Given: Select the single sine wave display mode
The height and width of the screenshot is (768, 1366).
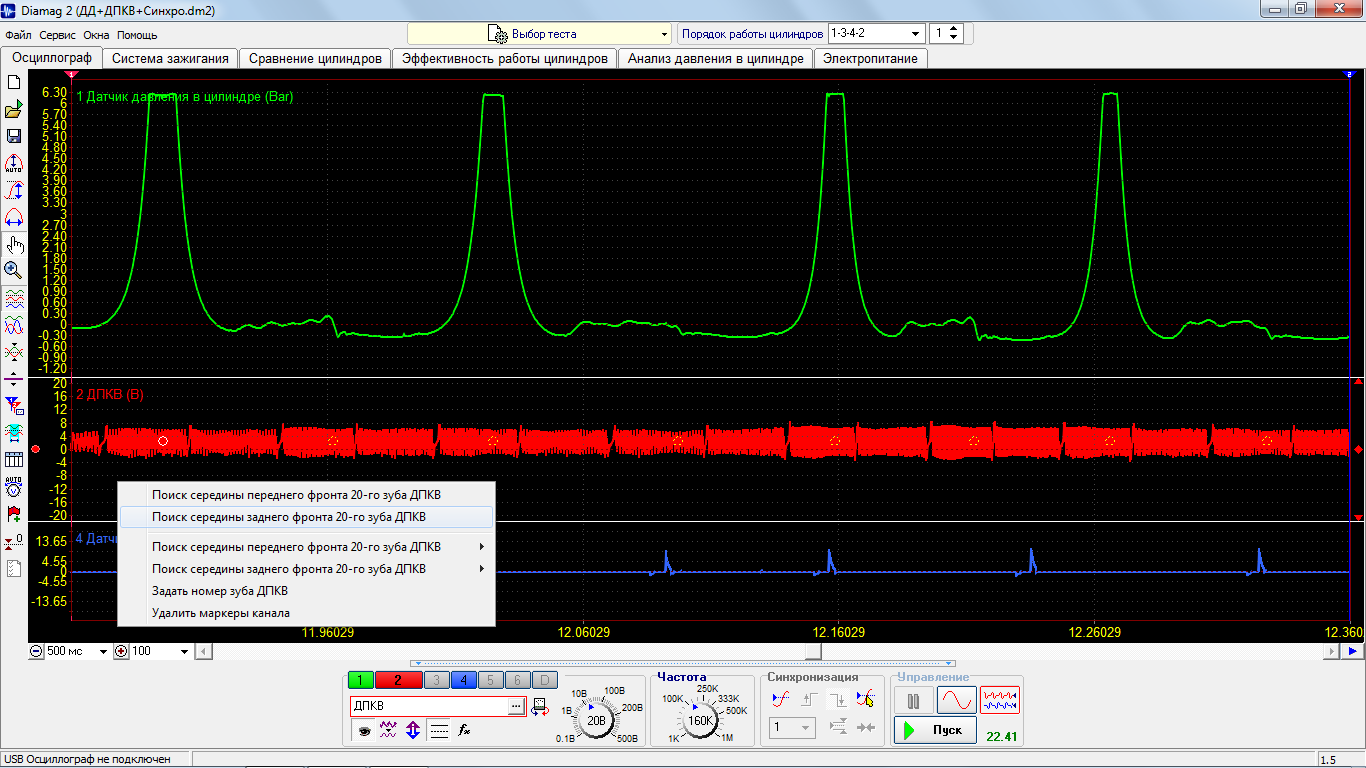Looking at the screenshot, I should point(956,700).
